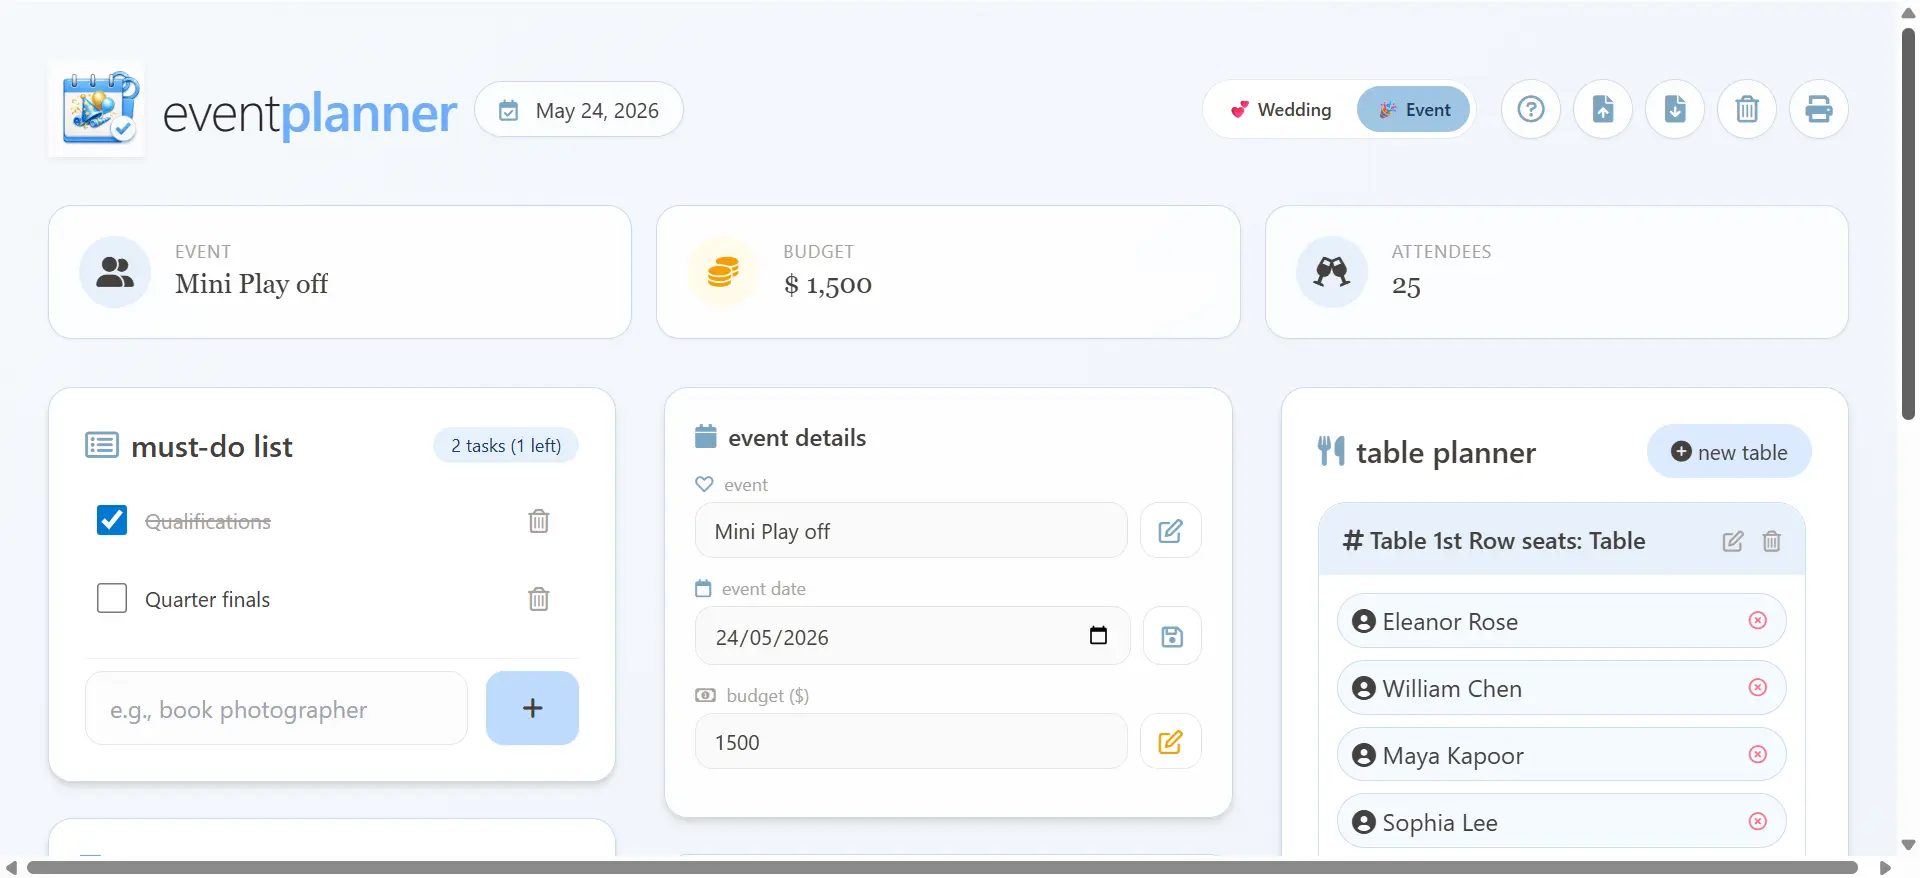Click the Quarter finals task text
This screenshot has width=1920, height=878.
207,599
